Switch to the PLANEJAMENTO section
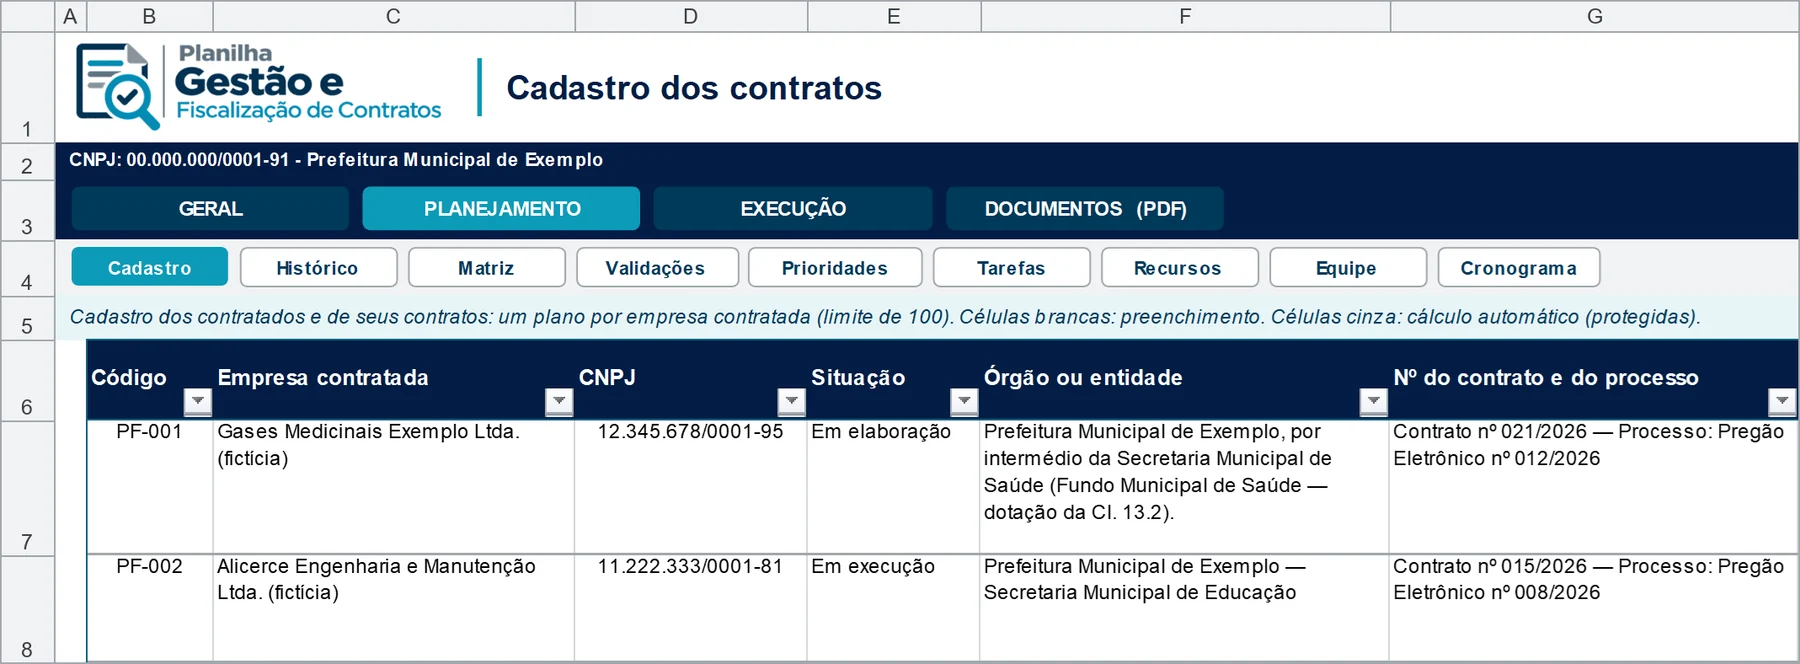The image size is (1800, 664). pos(501,209)
